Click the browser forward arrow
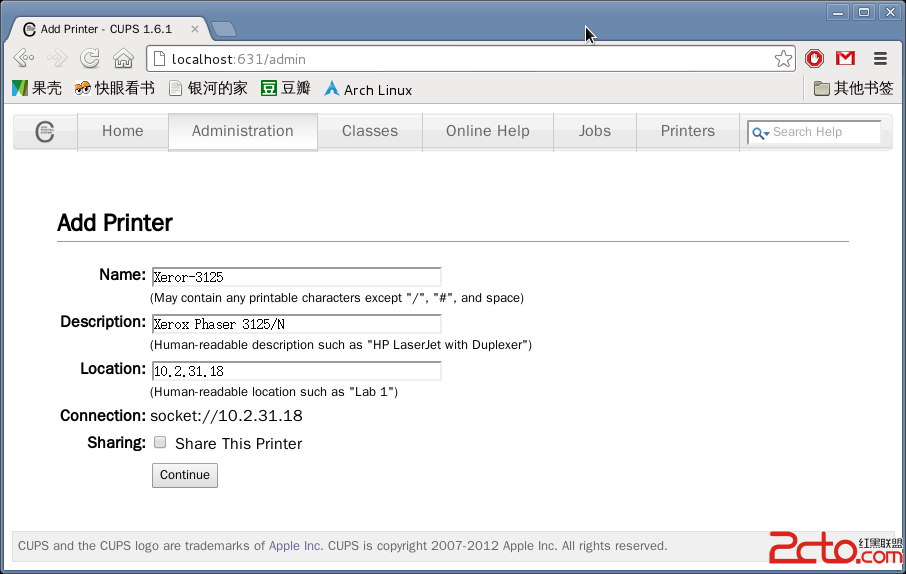Viewport: 906px width, 574px height. click(x=57, y=58)
